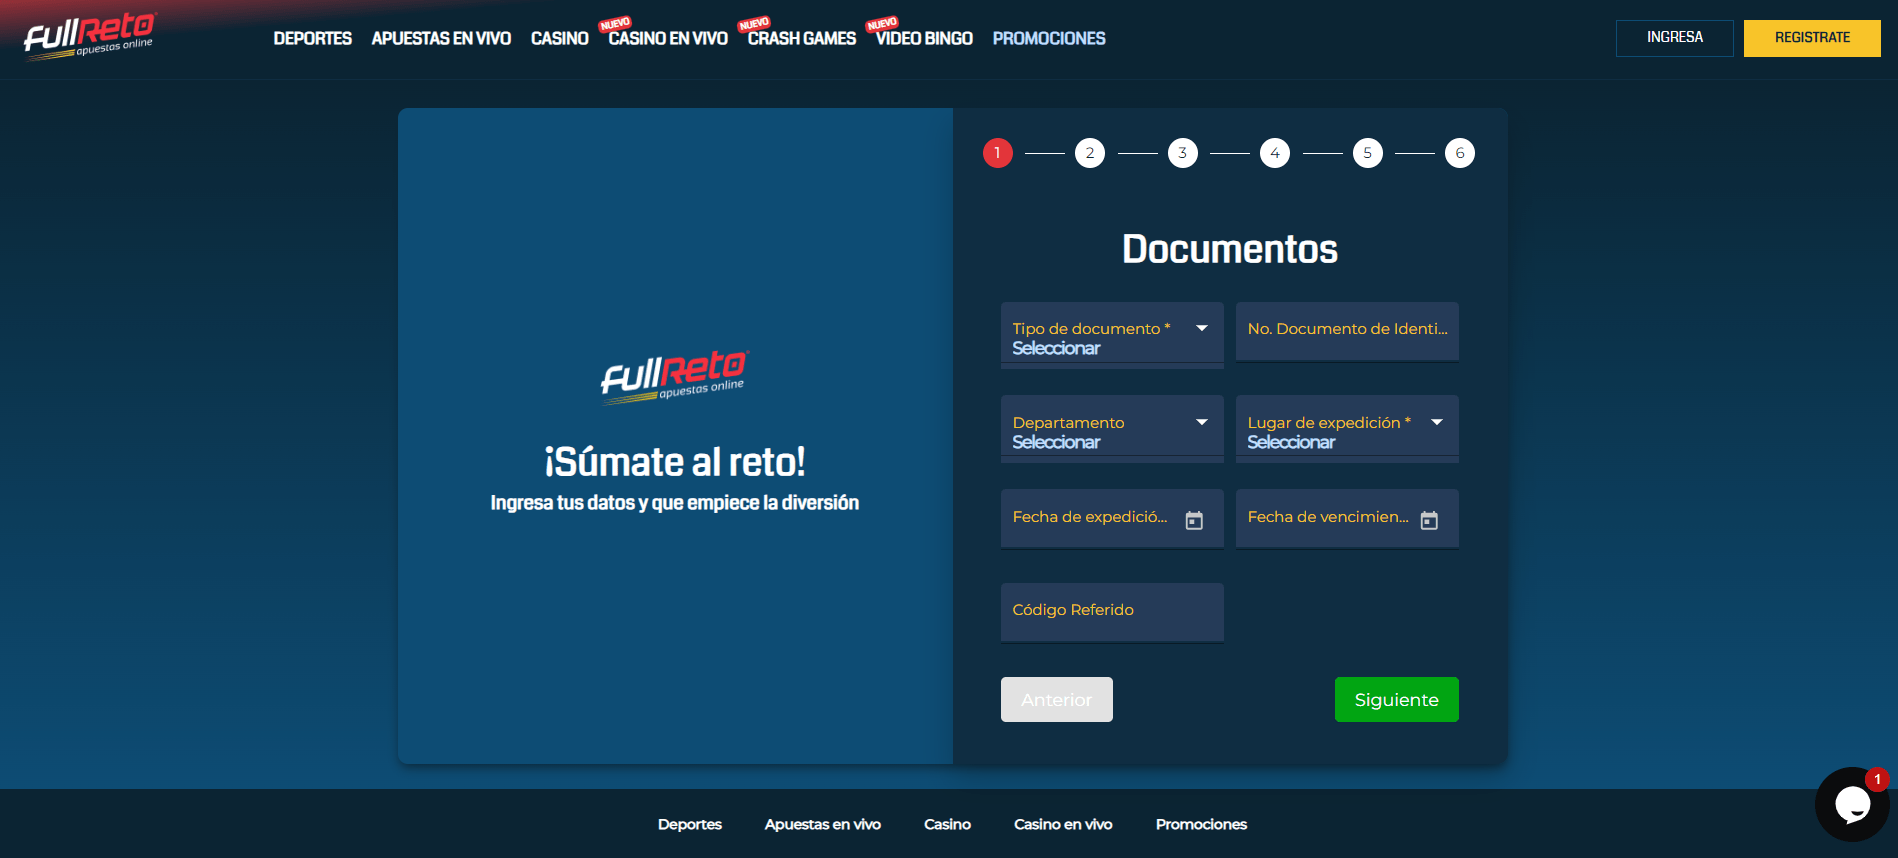Screen dimensions: 1898x858
Task: Select step 6 in registration stepper
Action: click(x=1460, y=153)
